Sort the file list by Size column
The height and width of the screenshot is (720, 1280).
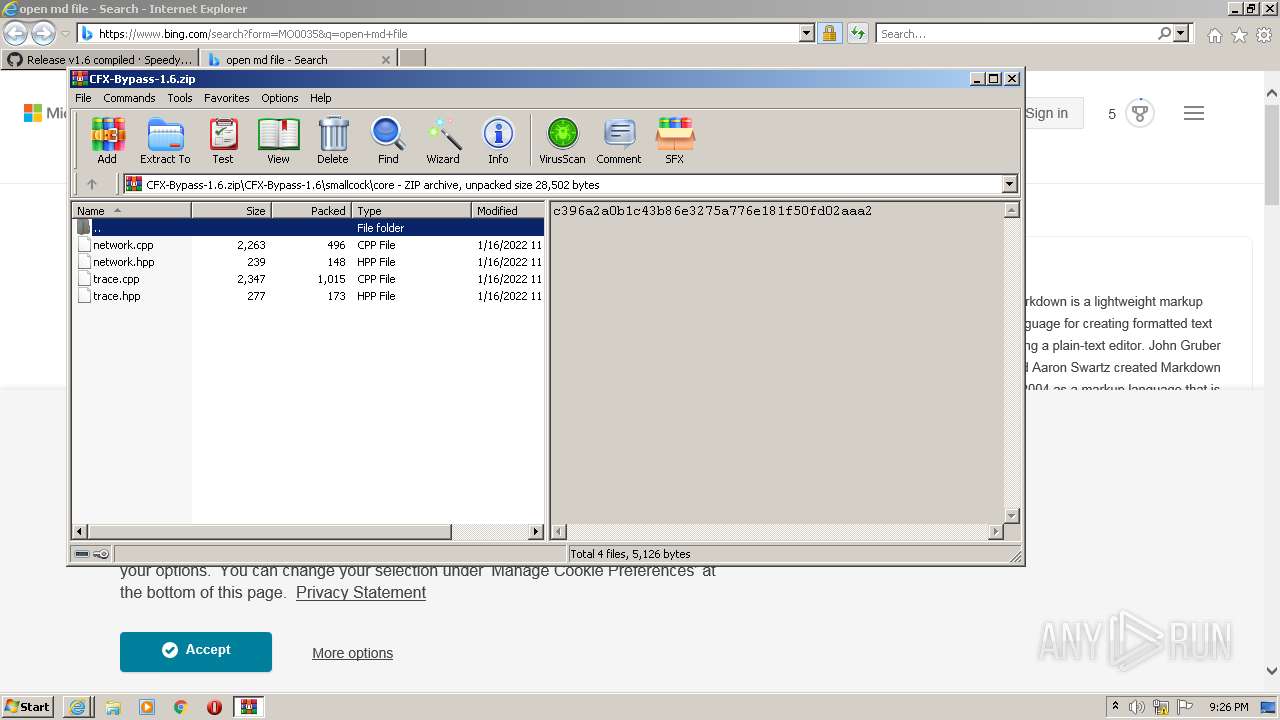click(x=231, y=211)
